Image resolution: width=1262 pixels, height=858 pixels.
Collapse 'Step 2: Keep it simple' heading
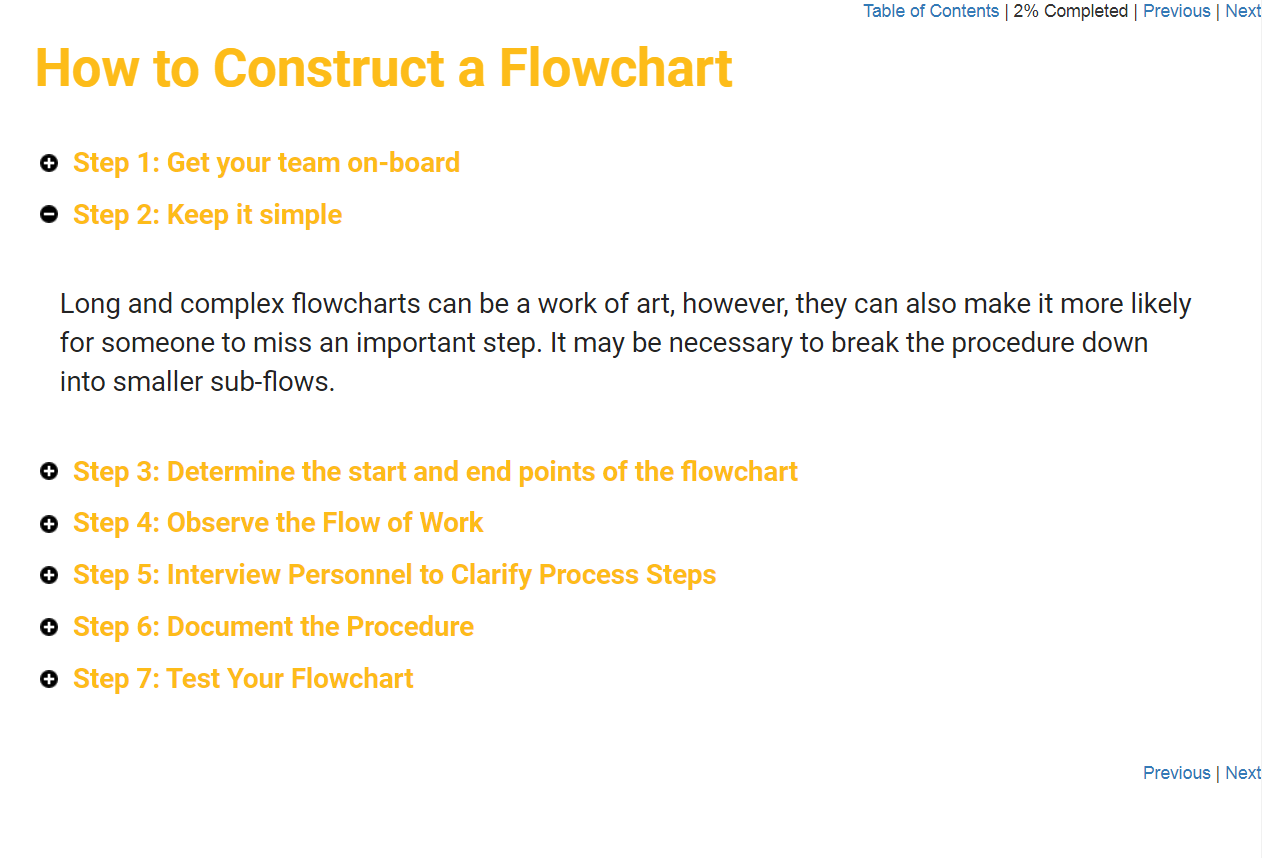coord(207,214)
